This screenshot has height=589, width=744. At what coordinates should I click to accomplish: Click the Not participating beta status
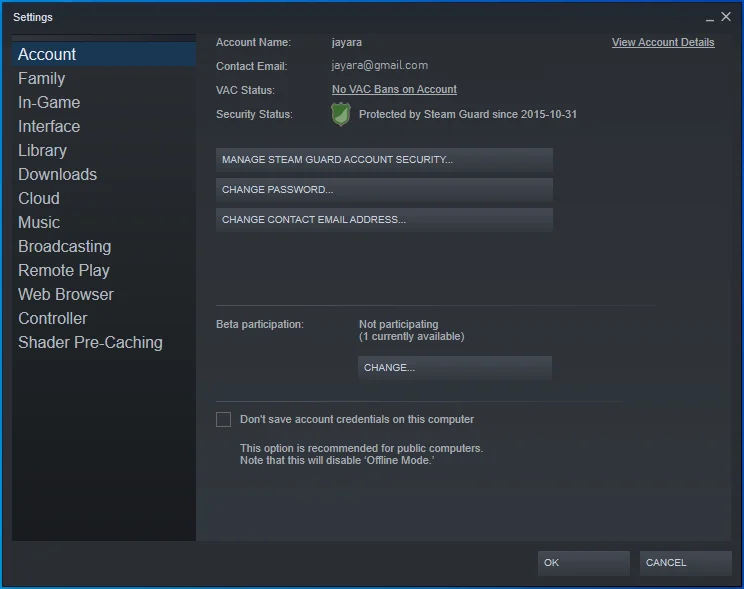pyautogui.click(x=399, y=324)
